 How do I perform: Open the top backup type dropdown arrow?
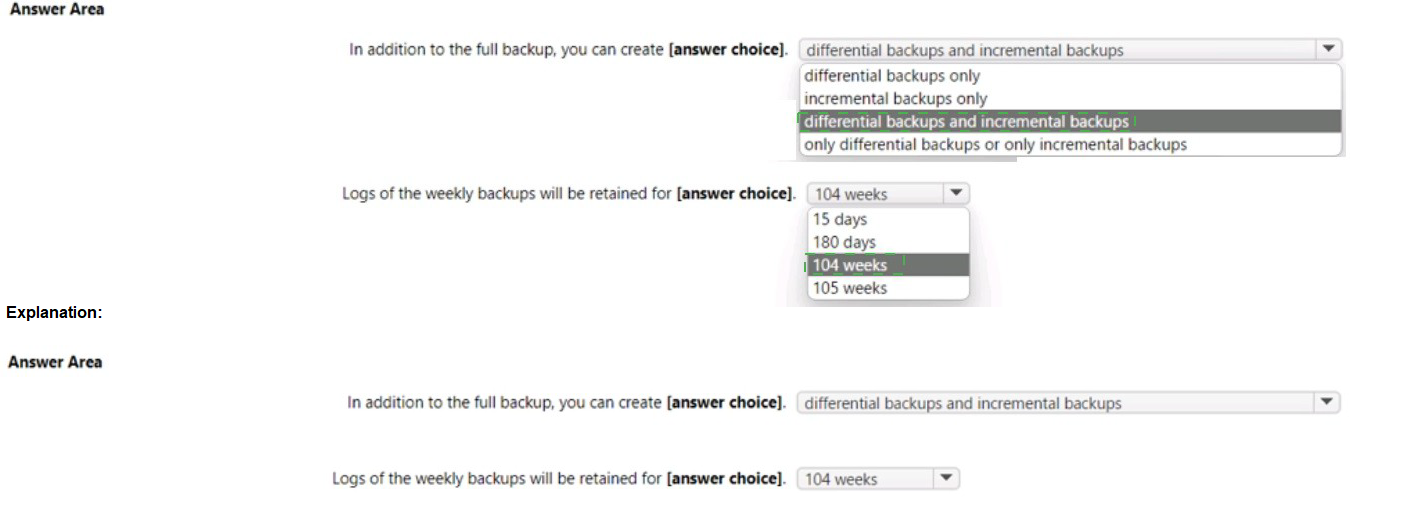click(x=1328, y=49)
